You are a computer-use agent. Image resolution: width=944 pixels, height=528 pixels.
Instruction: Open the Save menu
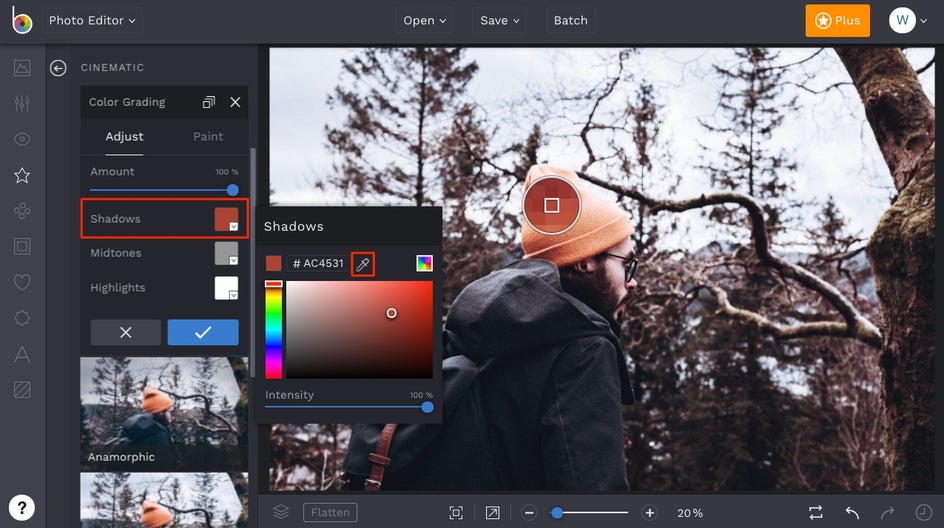pyautogui.click(x=499, y=20)
